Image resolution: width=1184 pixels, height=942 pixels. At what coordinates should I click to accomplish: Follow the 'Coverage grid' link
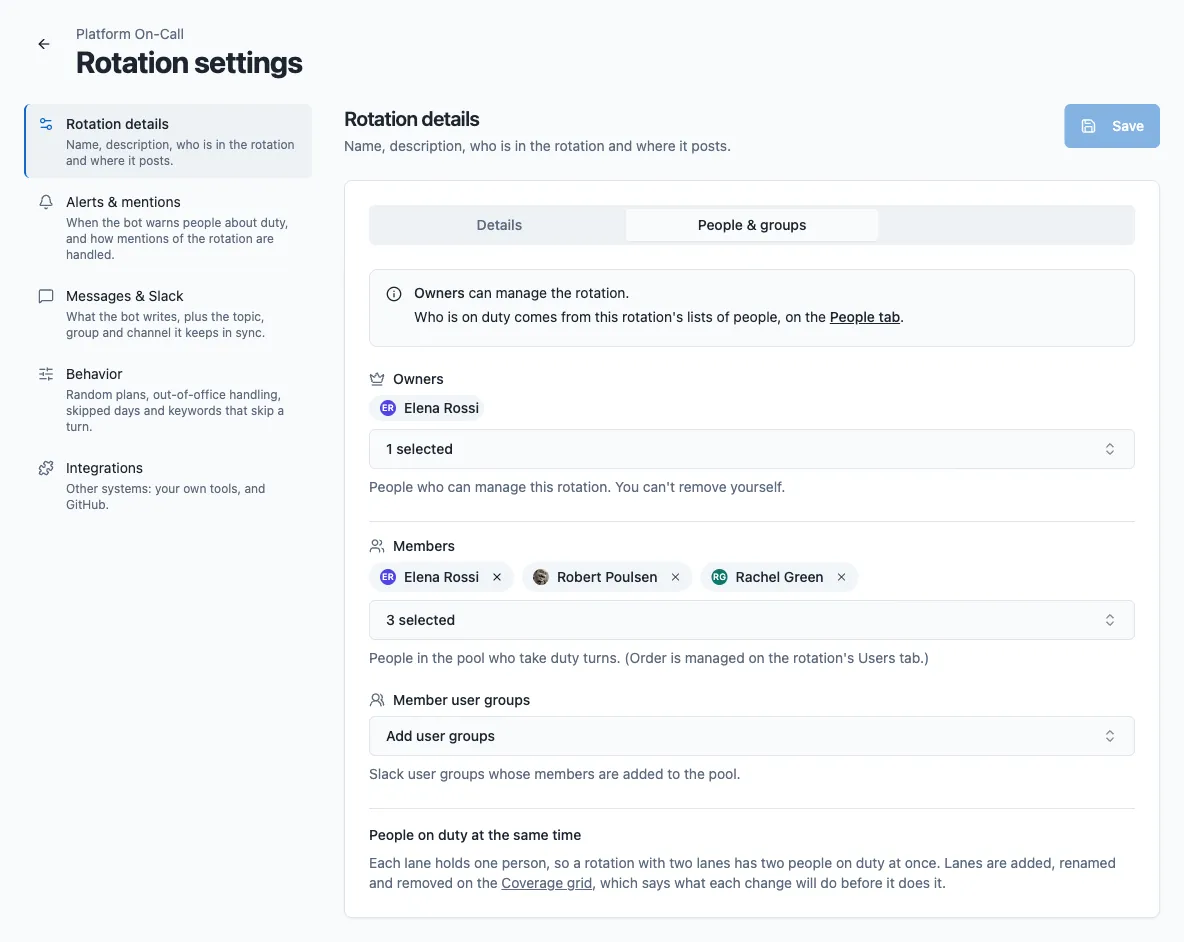tap(547, 883)
